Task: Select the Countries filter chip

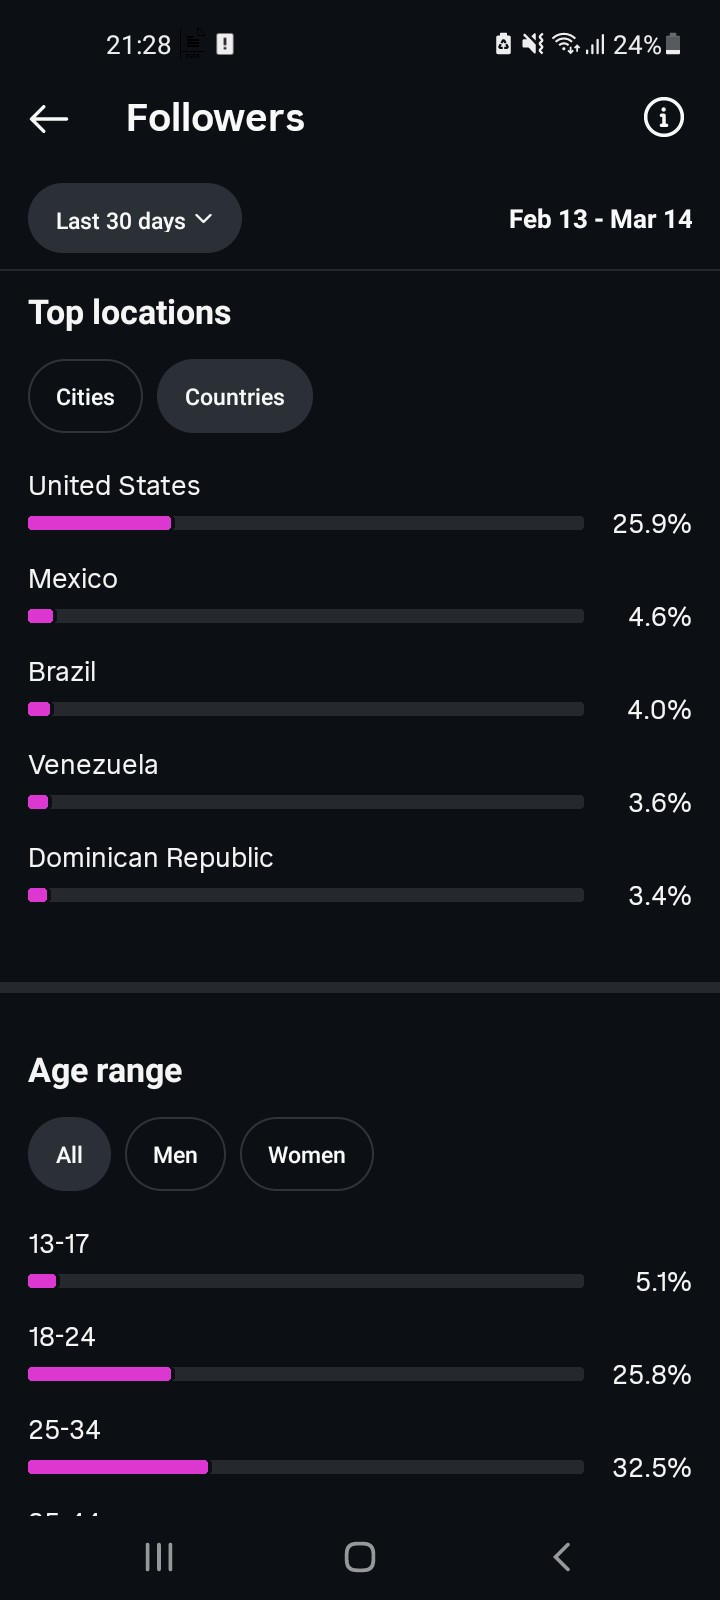Action: click(235, 397)
